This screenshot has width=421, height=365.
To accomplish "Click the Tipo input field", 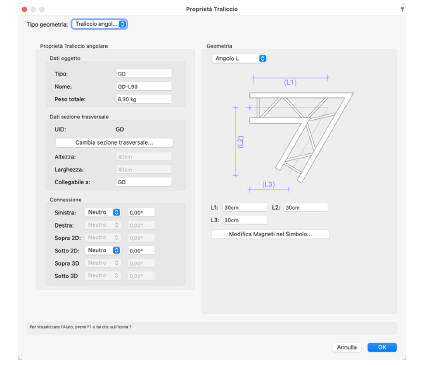I will coord(144,74).
